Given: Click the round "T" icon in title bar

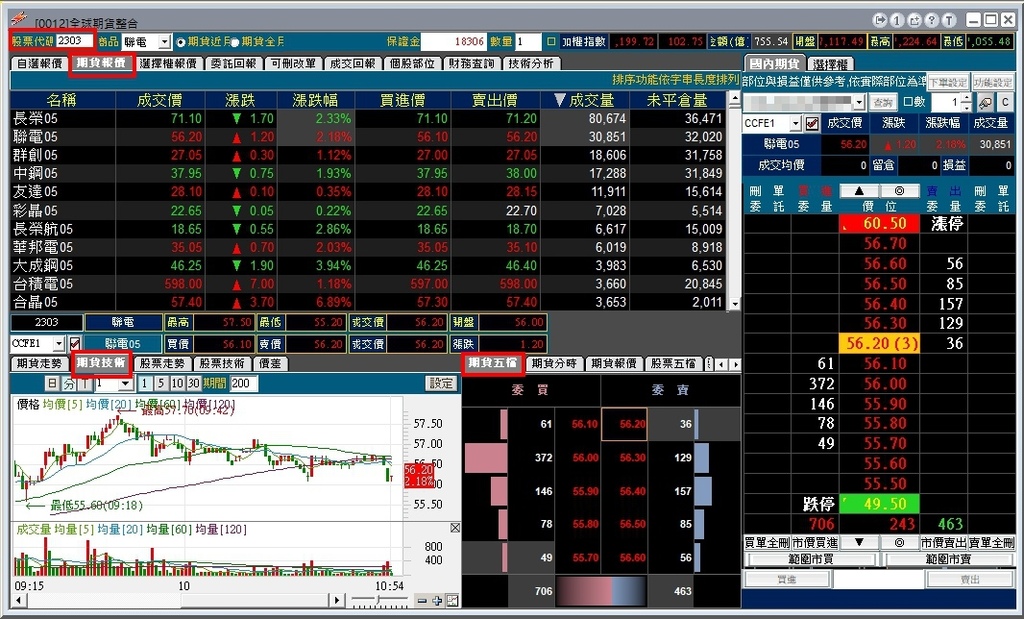Looking at the screenshot, I should point(949,20).
